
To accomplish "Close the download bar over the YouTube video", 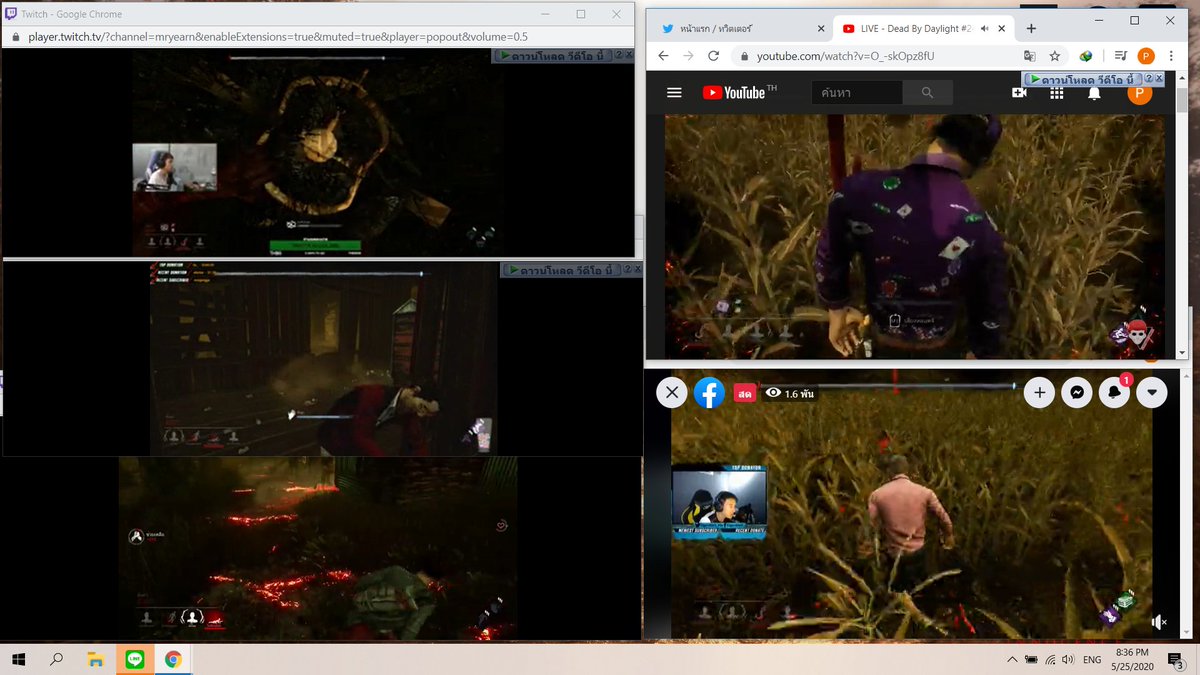I will (x=1160, y=78).
